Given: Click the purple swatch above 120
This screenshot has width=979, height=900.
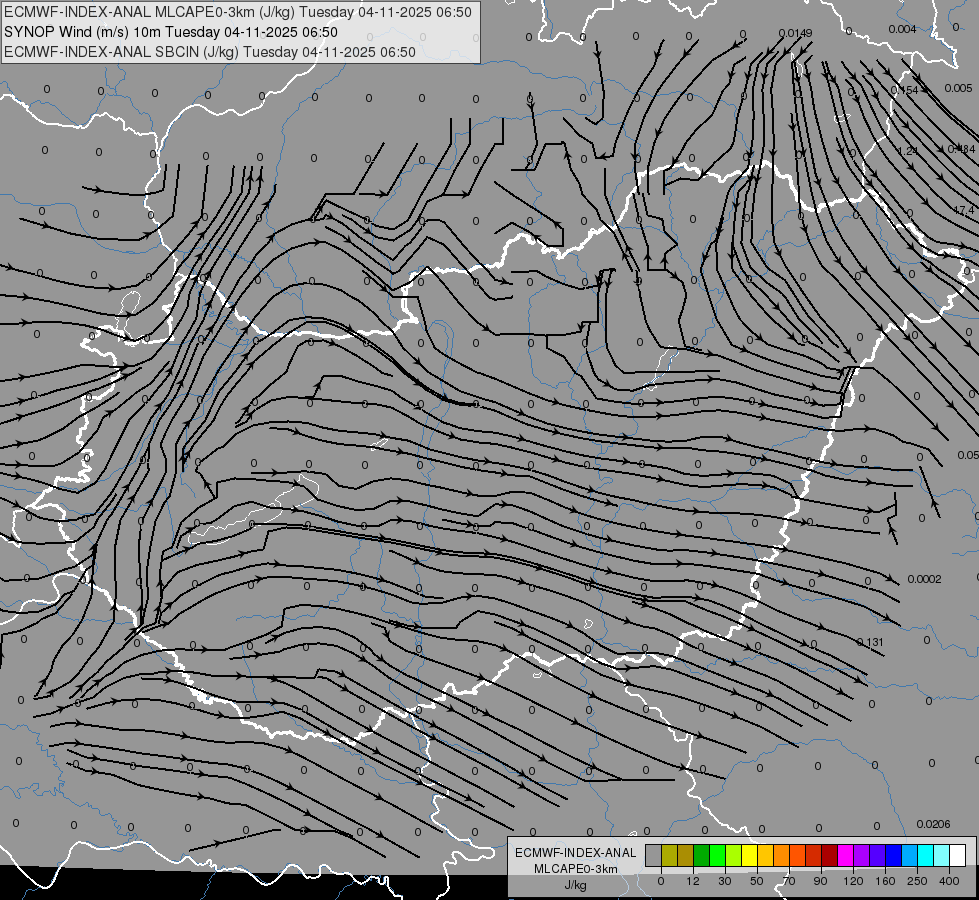Looking at the screenshot, I should pyautogui.click(x=862, y=855).
